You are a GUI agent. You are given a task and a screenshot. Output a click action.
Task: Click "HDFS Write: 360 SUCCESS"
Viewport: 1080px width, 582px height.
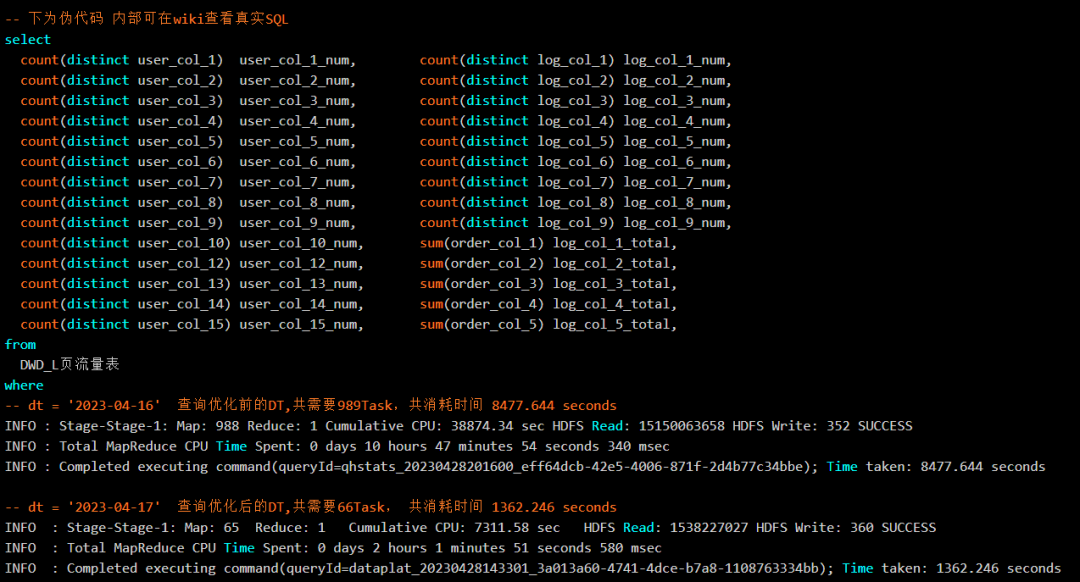click(x=846, y=528)
